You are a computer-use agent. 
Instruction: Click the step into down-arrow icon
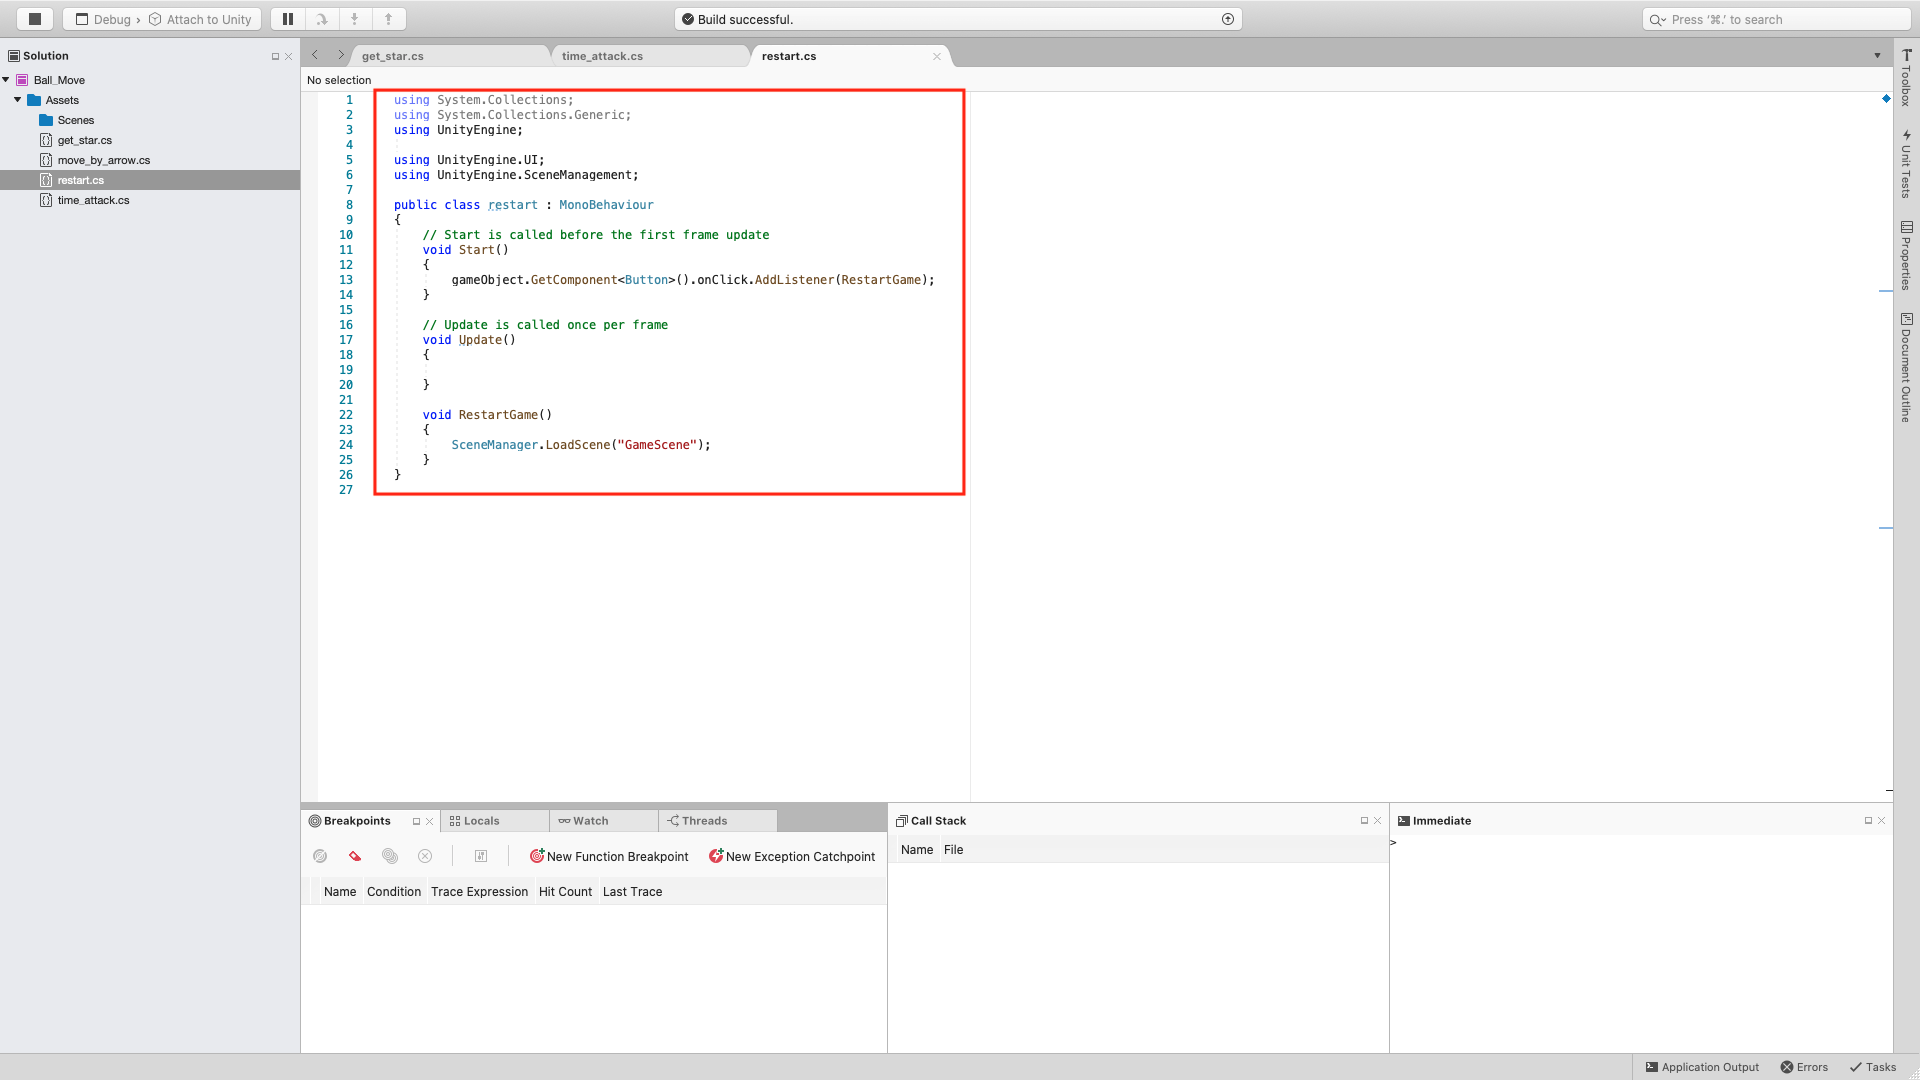click(x=355, y=19)
